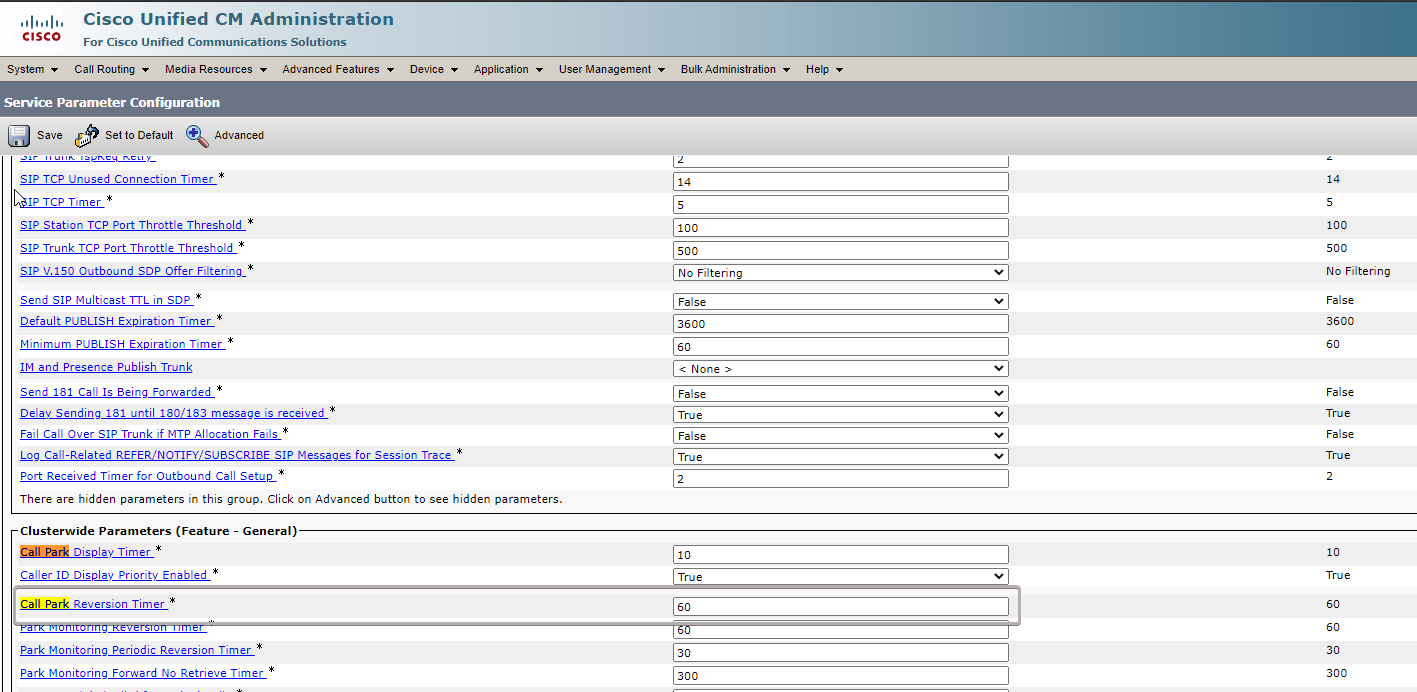1417x692 pixels.
Task: Click the Cisco logo
Action: (41, 29)
